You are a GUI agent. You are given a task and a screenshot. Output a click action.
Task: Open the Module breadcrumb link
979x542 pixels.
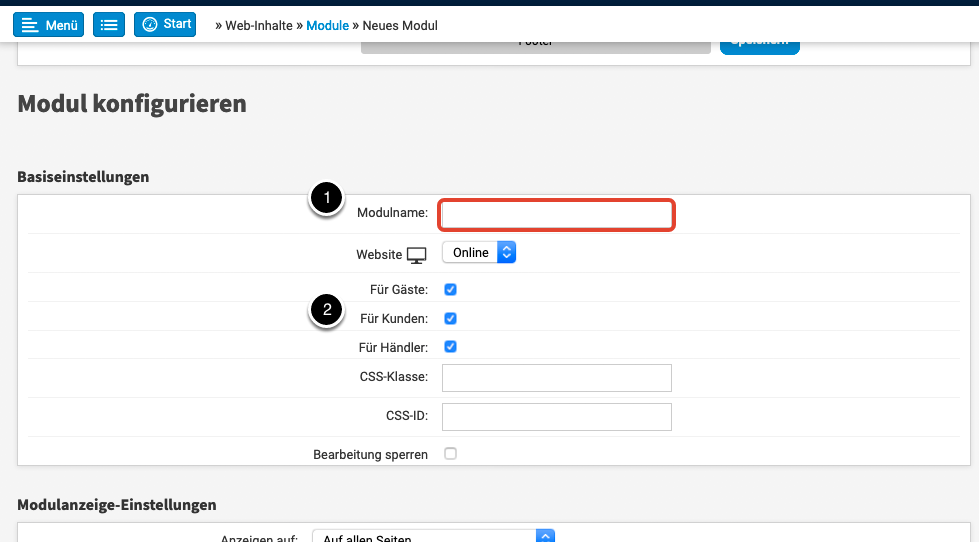click(x=327, y=25)
